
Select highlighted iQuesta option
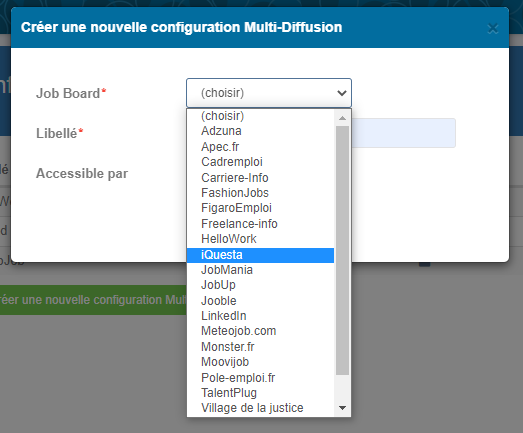point(260,255)
